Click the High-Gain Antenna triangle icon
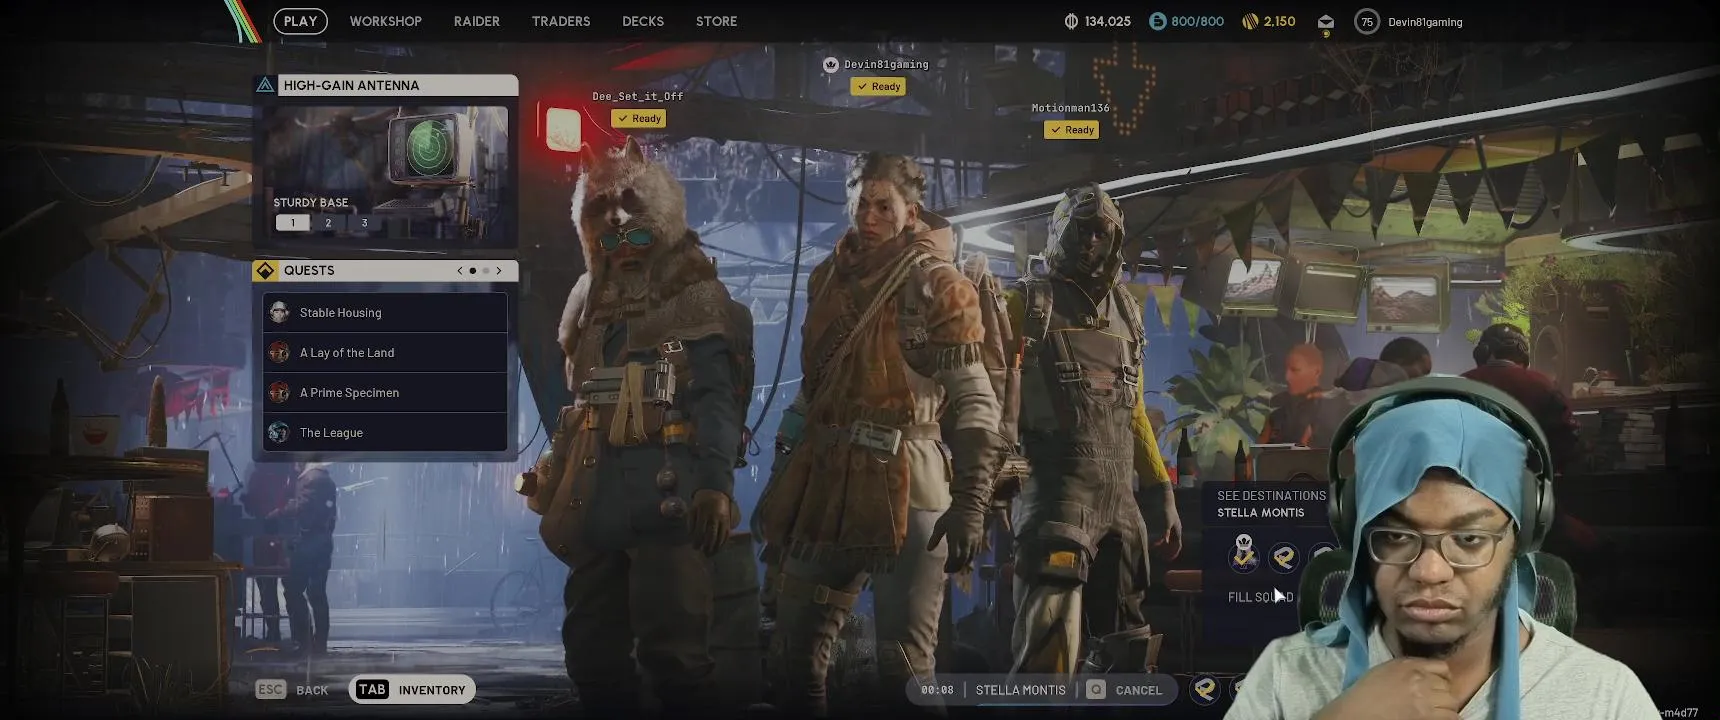The width and height of the screenshot is (1720, 720). (265, 85)
